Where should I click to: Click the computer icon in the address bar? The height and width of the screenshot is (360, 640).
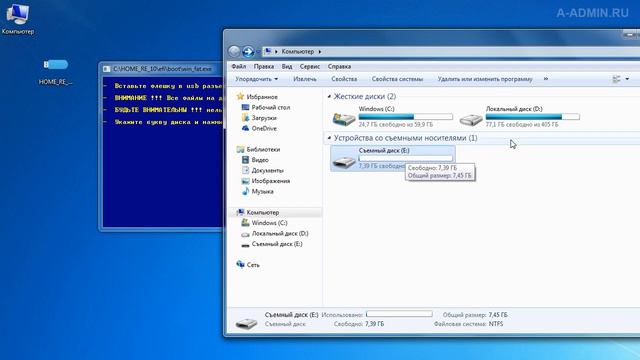click(x=268, y=51)
